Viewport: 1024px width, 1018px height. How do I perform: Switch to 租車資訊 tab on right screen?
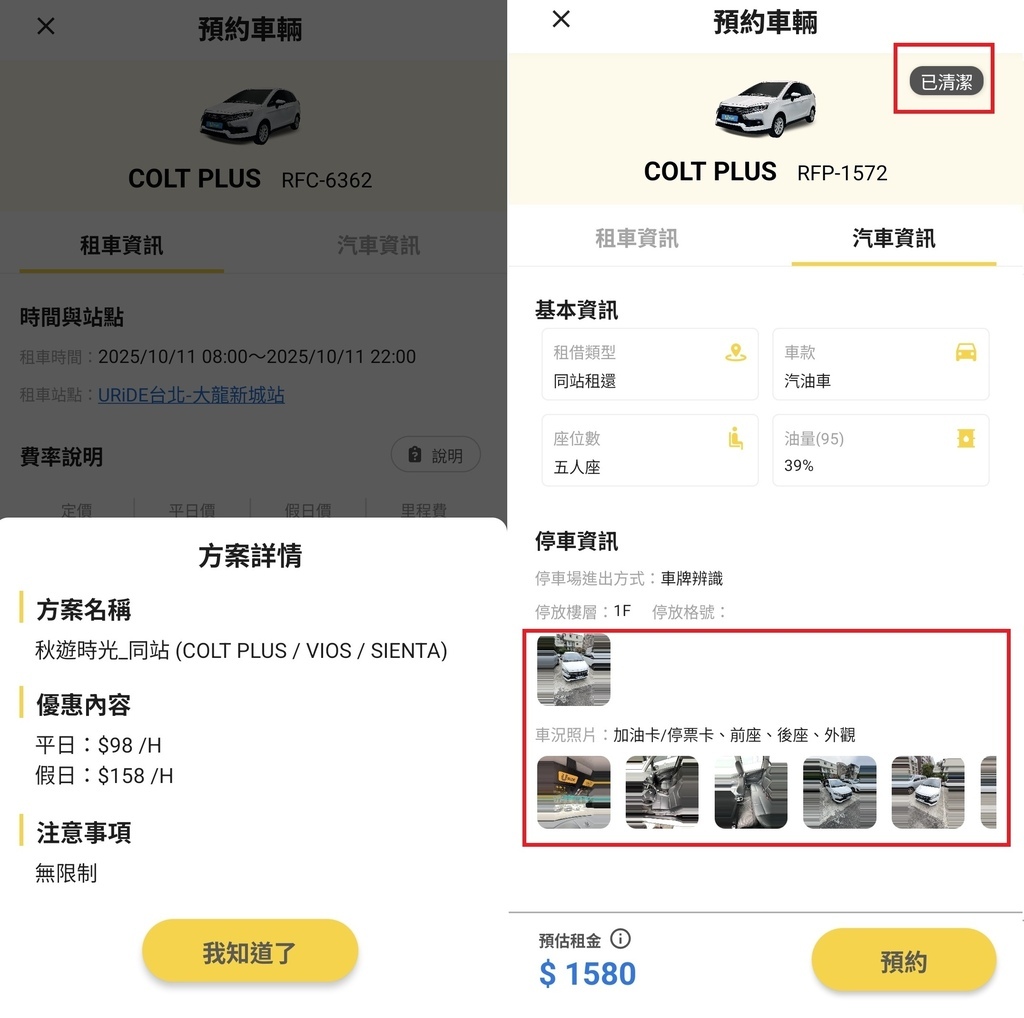(x=636, y=238)
